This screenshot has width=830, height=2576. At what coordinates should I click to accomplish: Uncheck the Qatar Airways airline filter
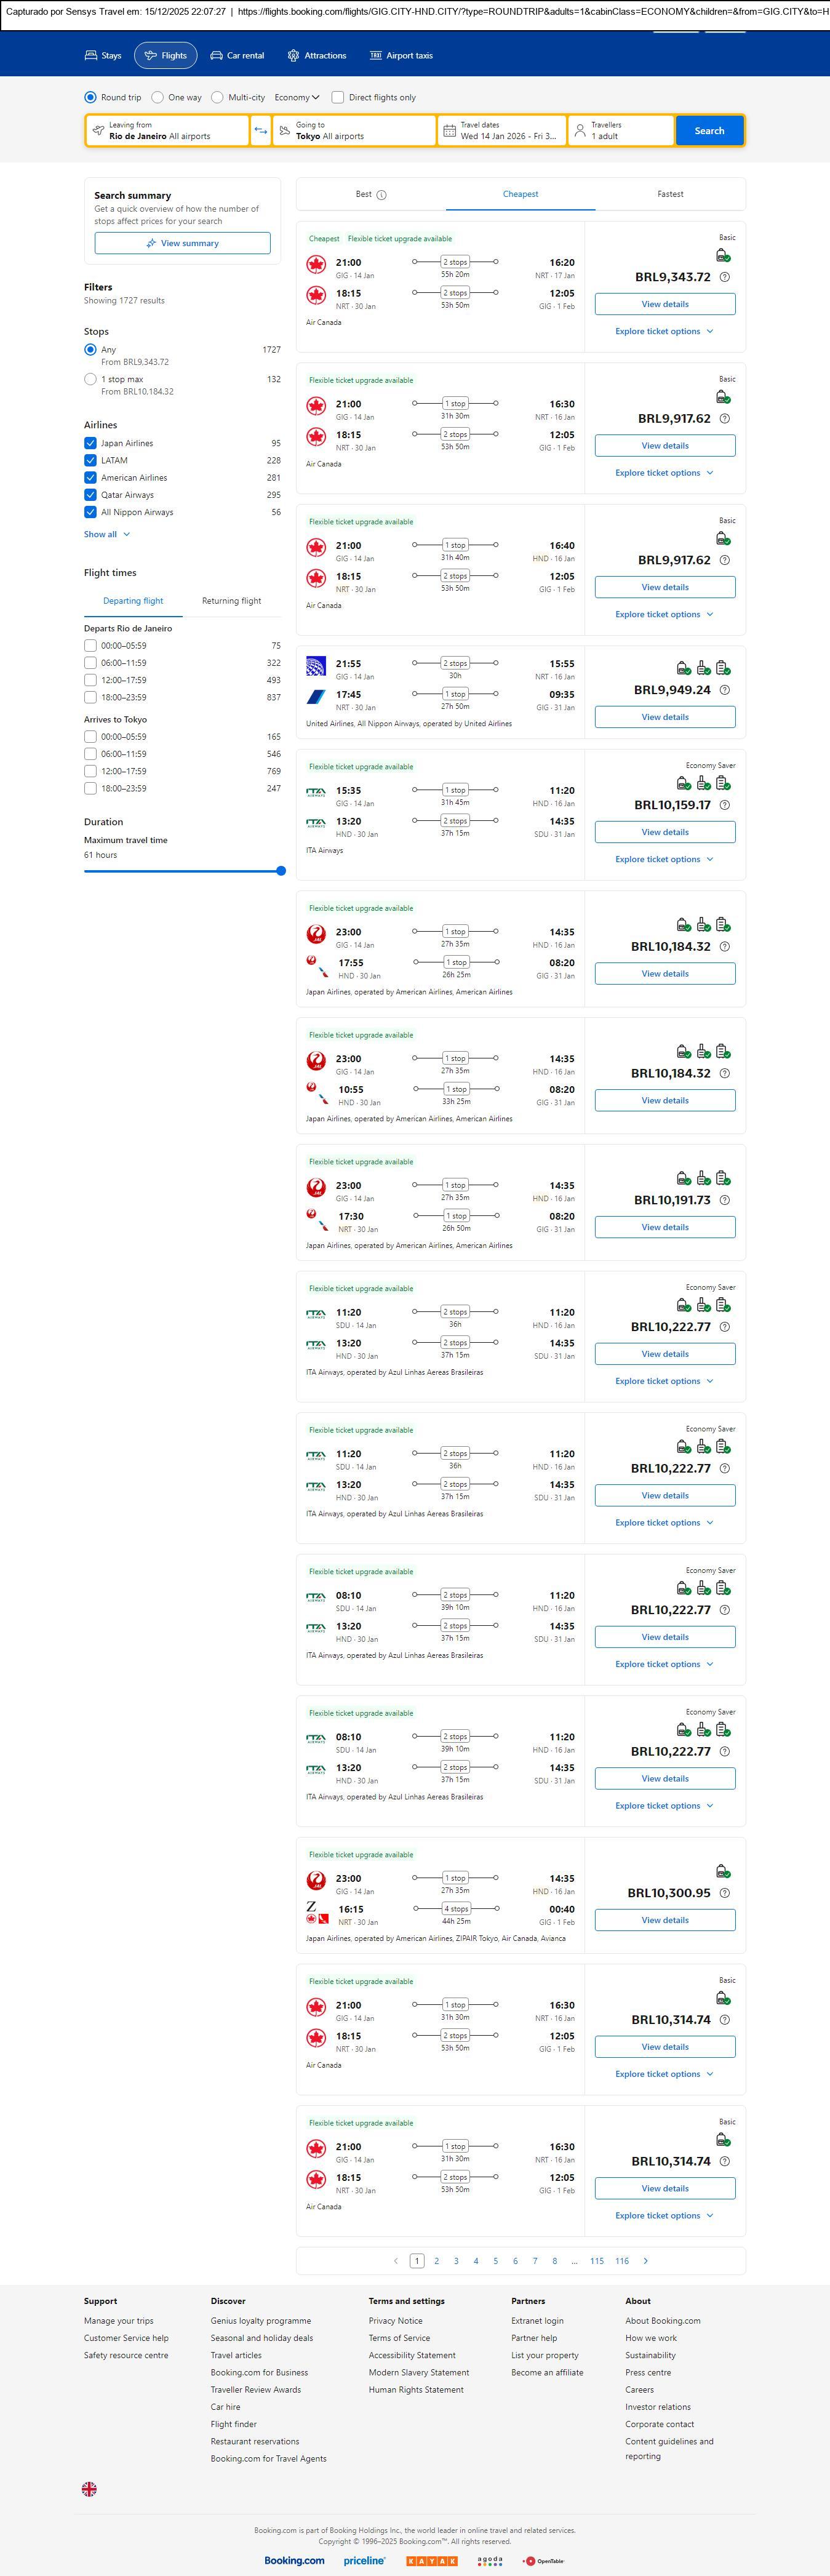click(90, 495)
